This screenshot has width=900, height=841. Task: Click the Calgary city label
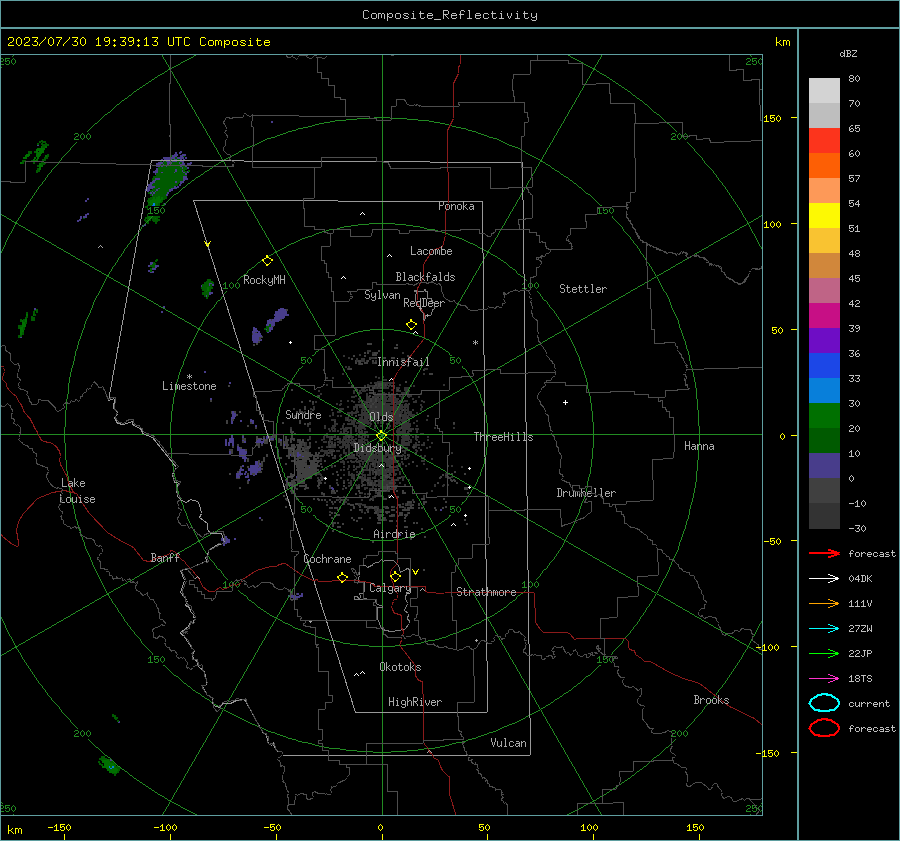[390, 588]
